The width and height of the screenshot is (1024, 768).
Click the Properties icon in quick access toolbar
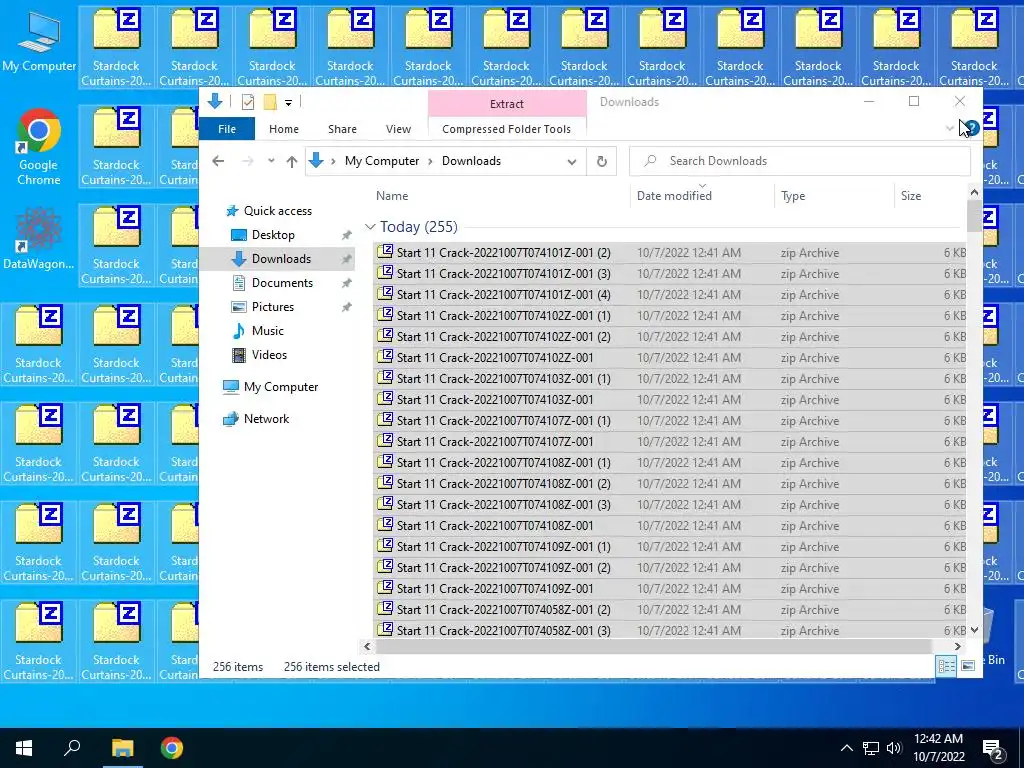point(248,102)
